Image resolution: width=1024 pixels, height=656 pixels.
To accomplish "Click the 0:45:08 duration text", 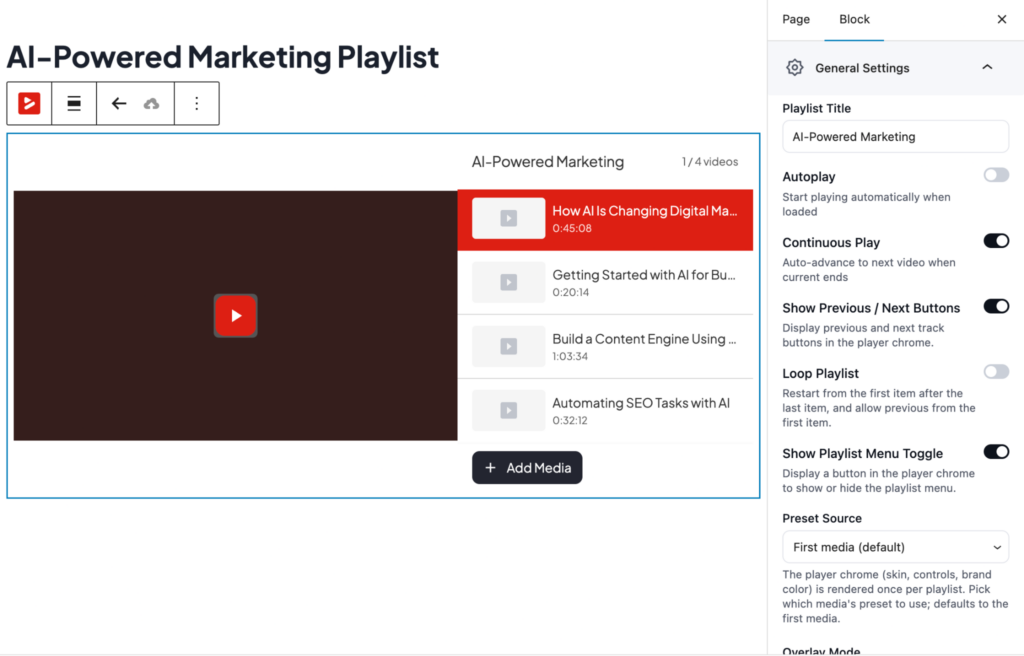I will click(x=572, y=229).
